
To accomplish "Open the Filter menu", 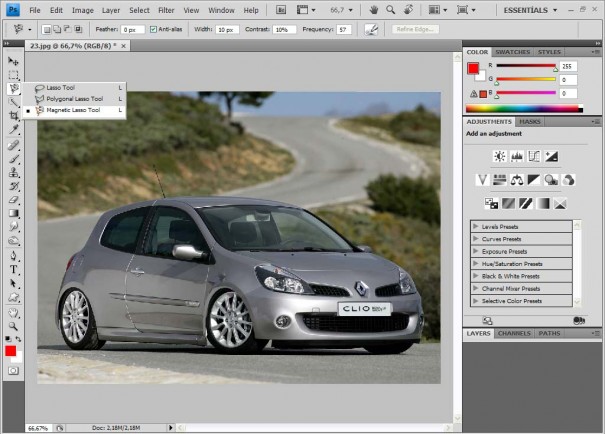I will point(166,10).
